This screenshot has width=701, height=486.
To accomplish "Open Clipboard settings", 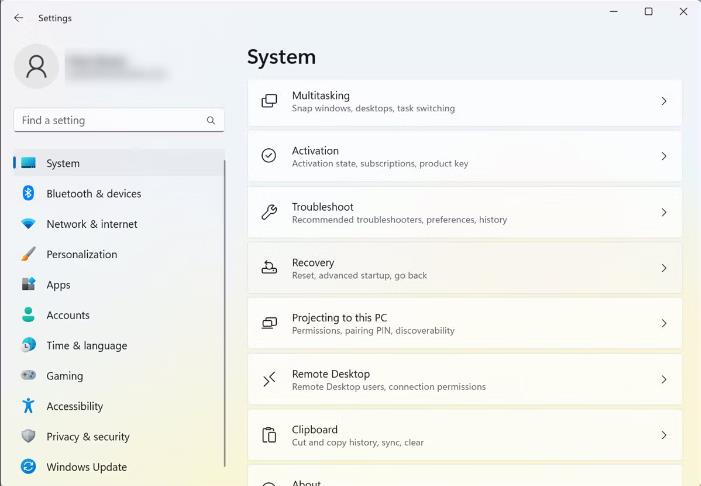I will (465, 435).
